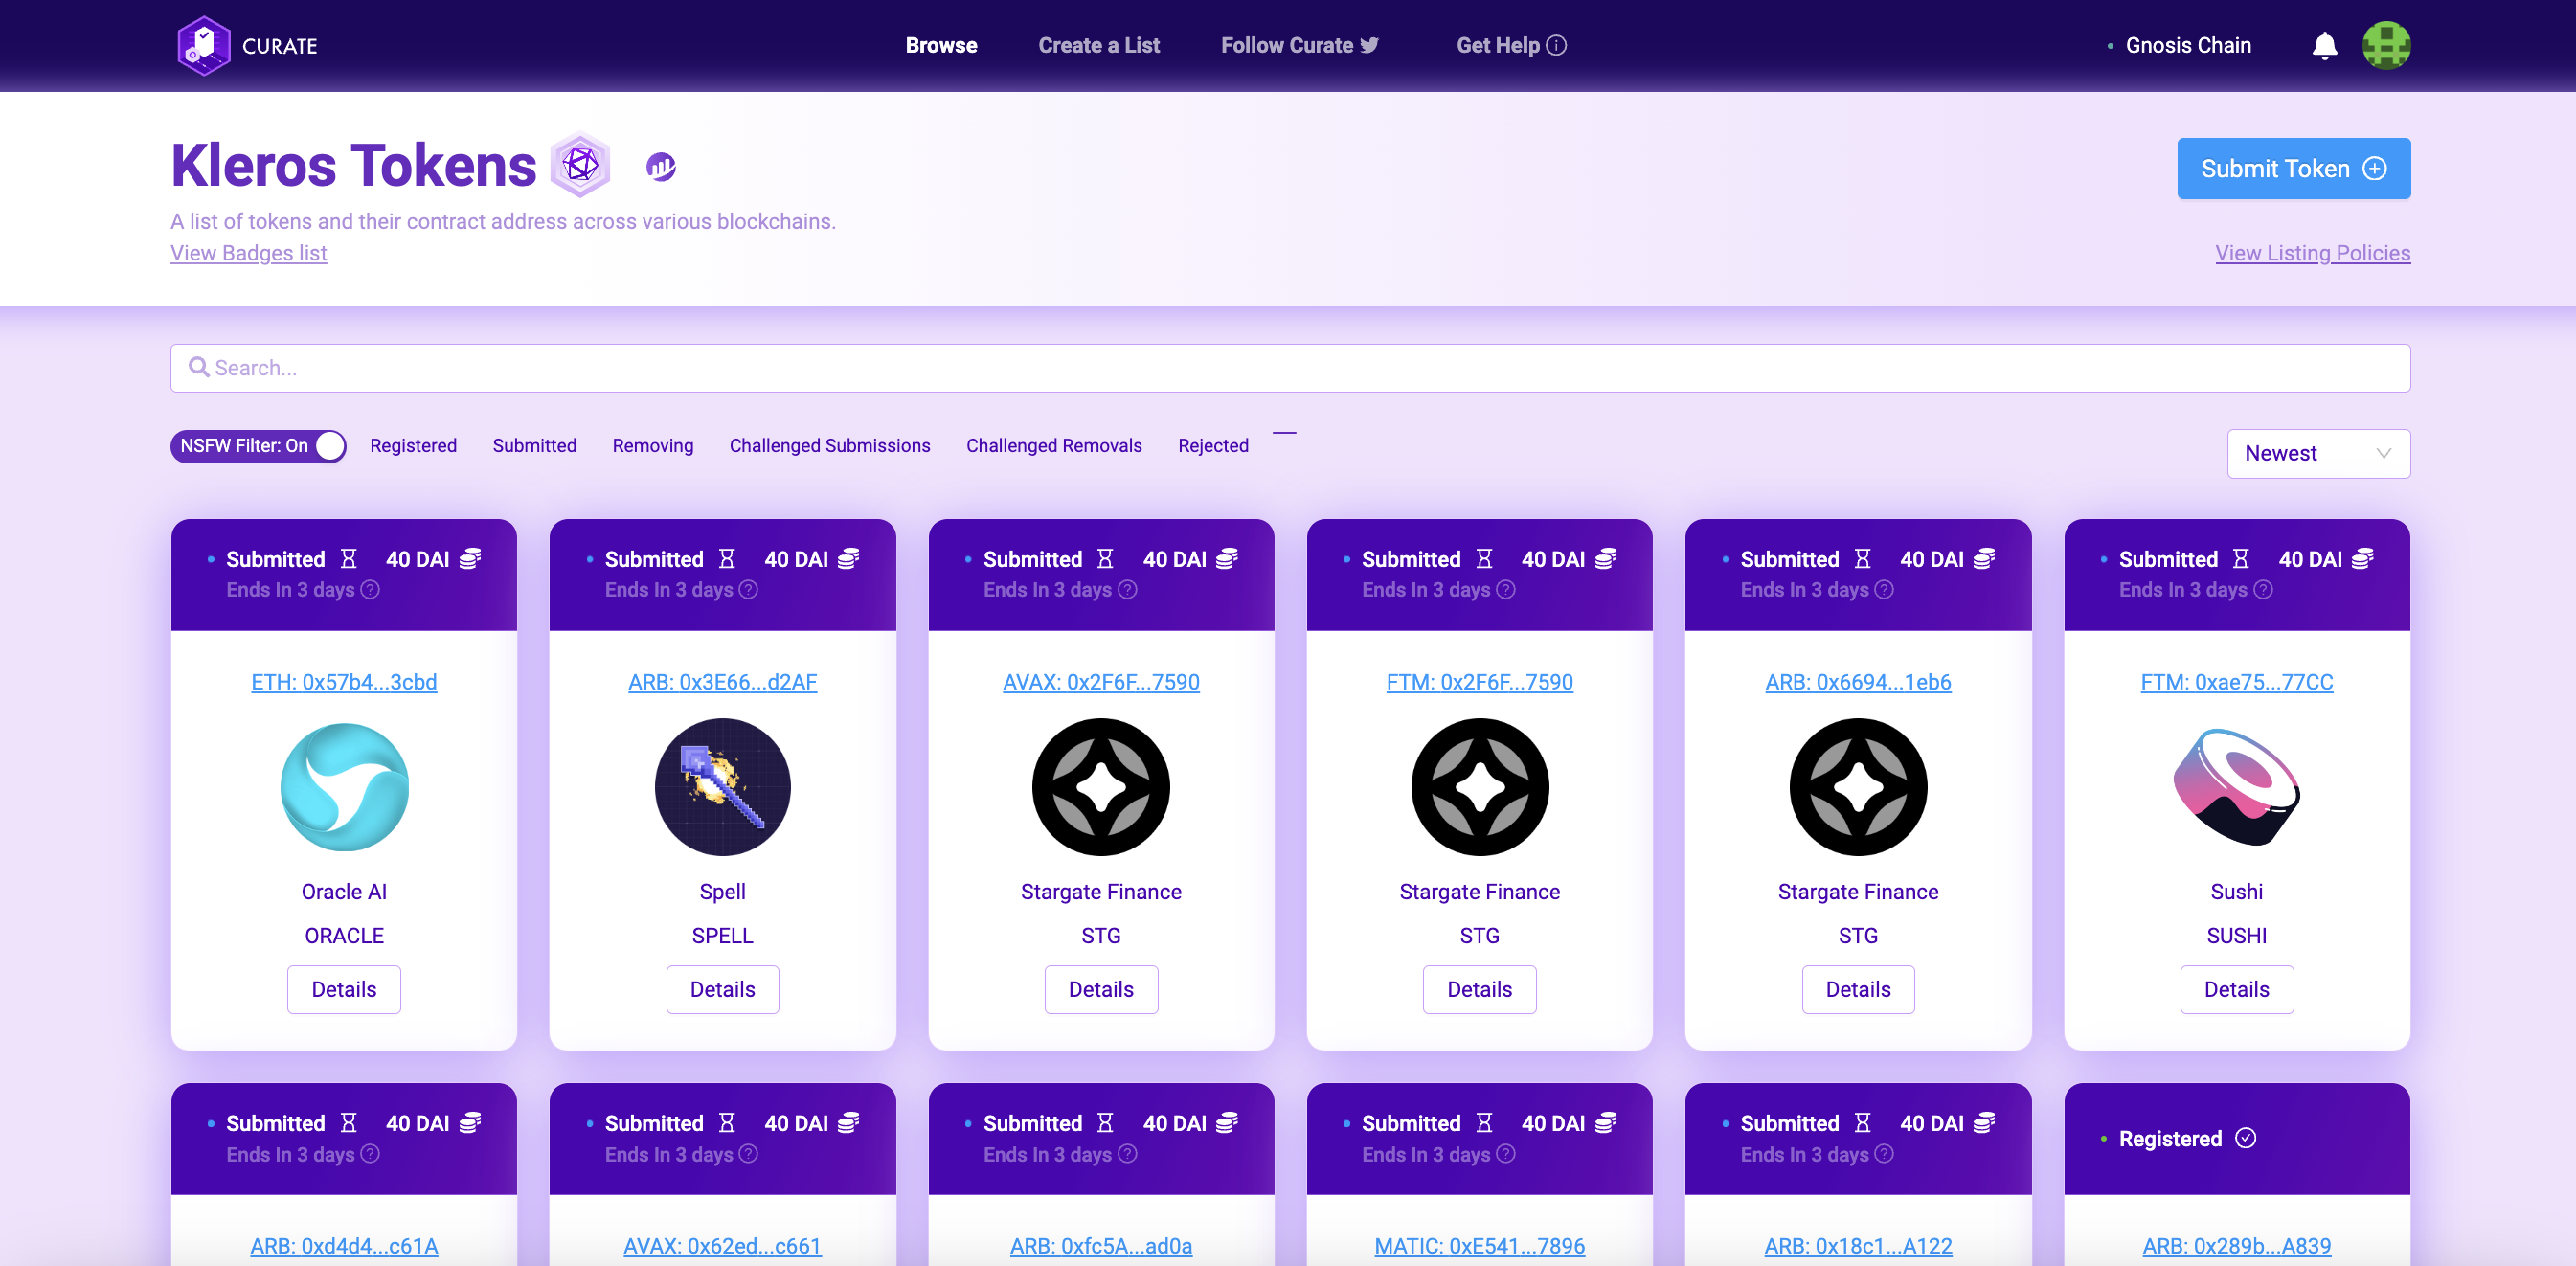Open the Newest sort dropdown
Image resolution: width=2576 pixels, height=1266 pixels.
2317,454
